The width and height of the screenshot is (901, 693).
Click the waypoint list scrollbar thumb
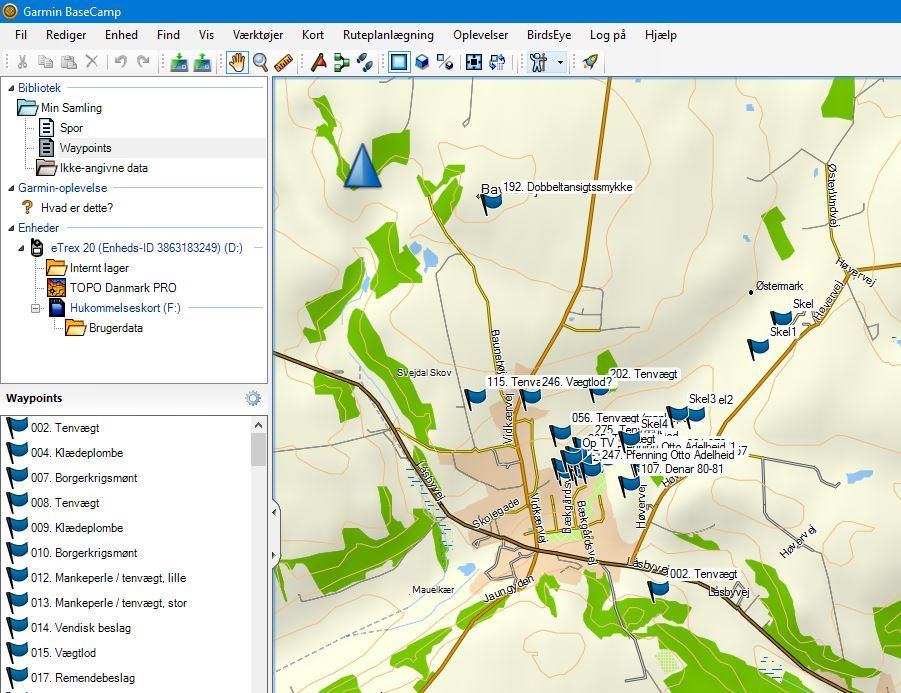[x=258, y=449]
